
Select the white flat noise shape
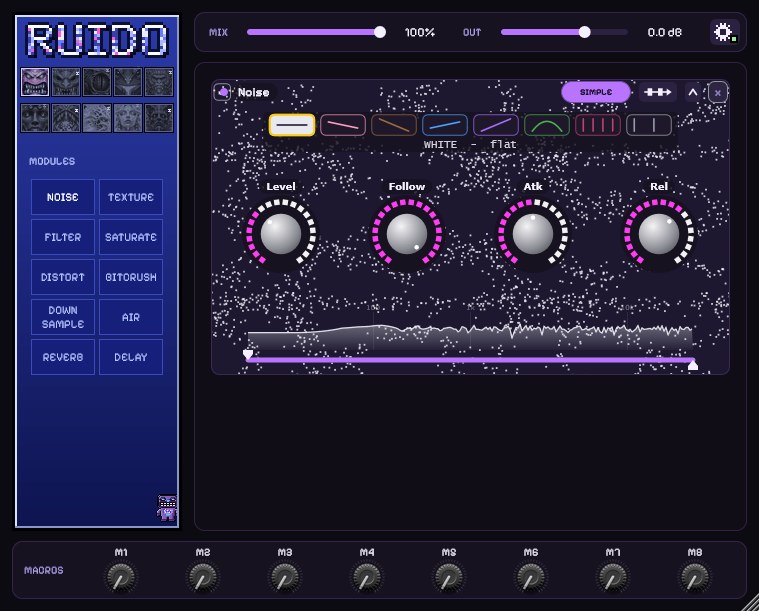pos(292,125)
